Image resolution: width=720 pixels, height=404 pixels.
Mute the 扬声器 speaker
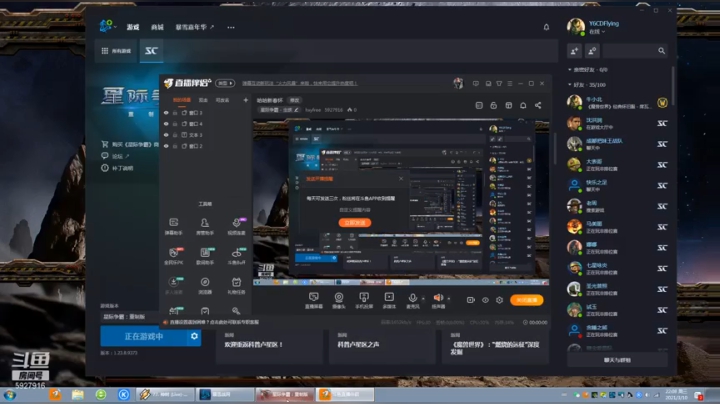(x=438, y=300)
